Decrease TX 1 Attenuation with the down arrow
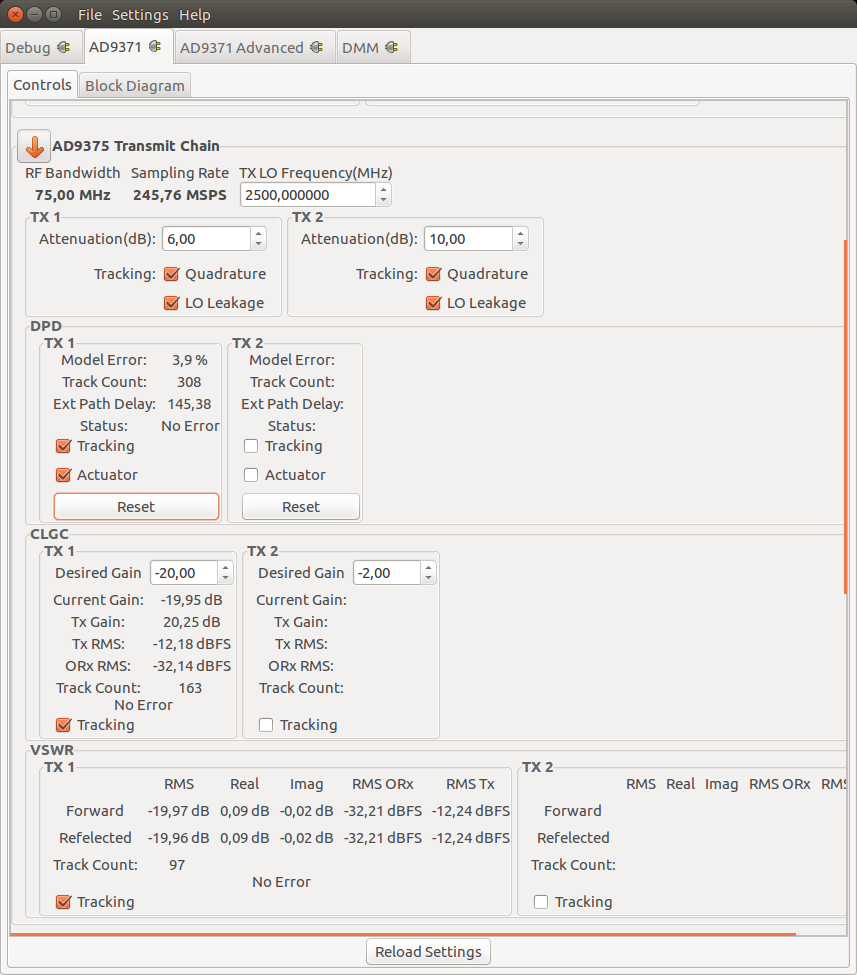Image resolution: width=857 pixels, height=975 pixels. pyautogui.click(x=257, y=244)
